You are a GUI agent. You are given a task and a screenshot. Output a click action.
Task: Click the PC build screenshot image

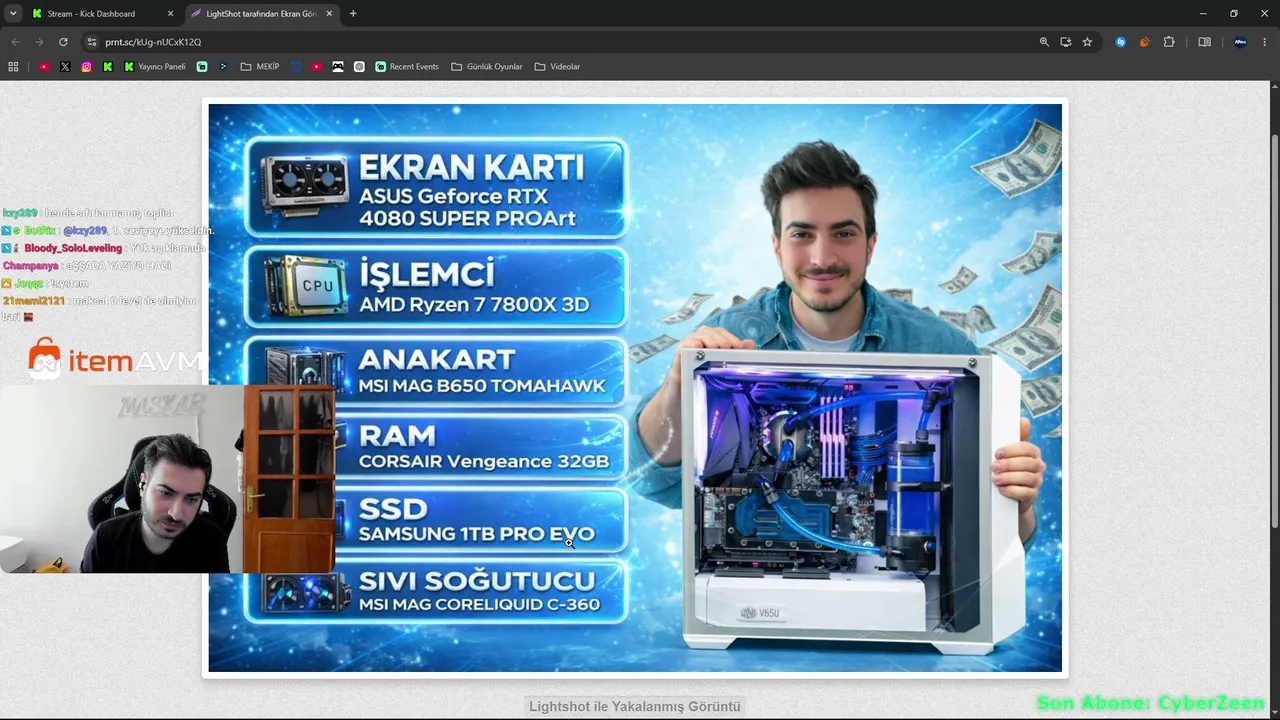click(x=635, y=388)
